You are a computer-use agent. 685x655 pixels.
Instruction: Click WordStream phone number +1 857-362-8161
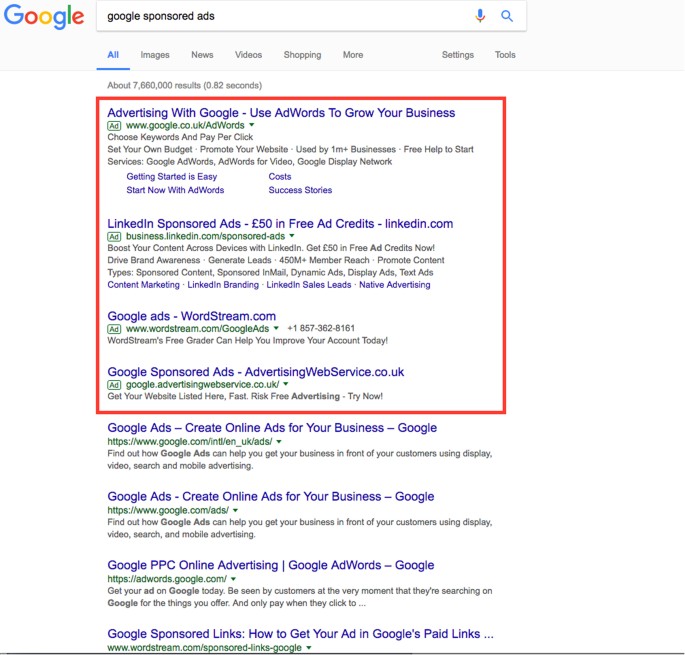(321, 328)
